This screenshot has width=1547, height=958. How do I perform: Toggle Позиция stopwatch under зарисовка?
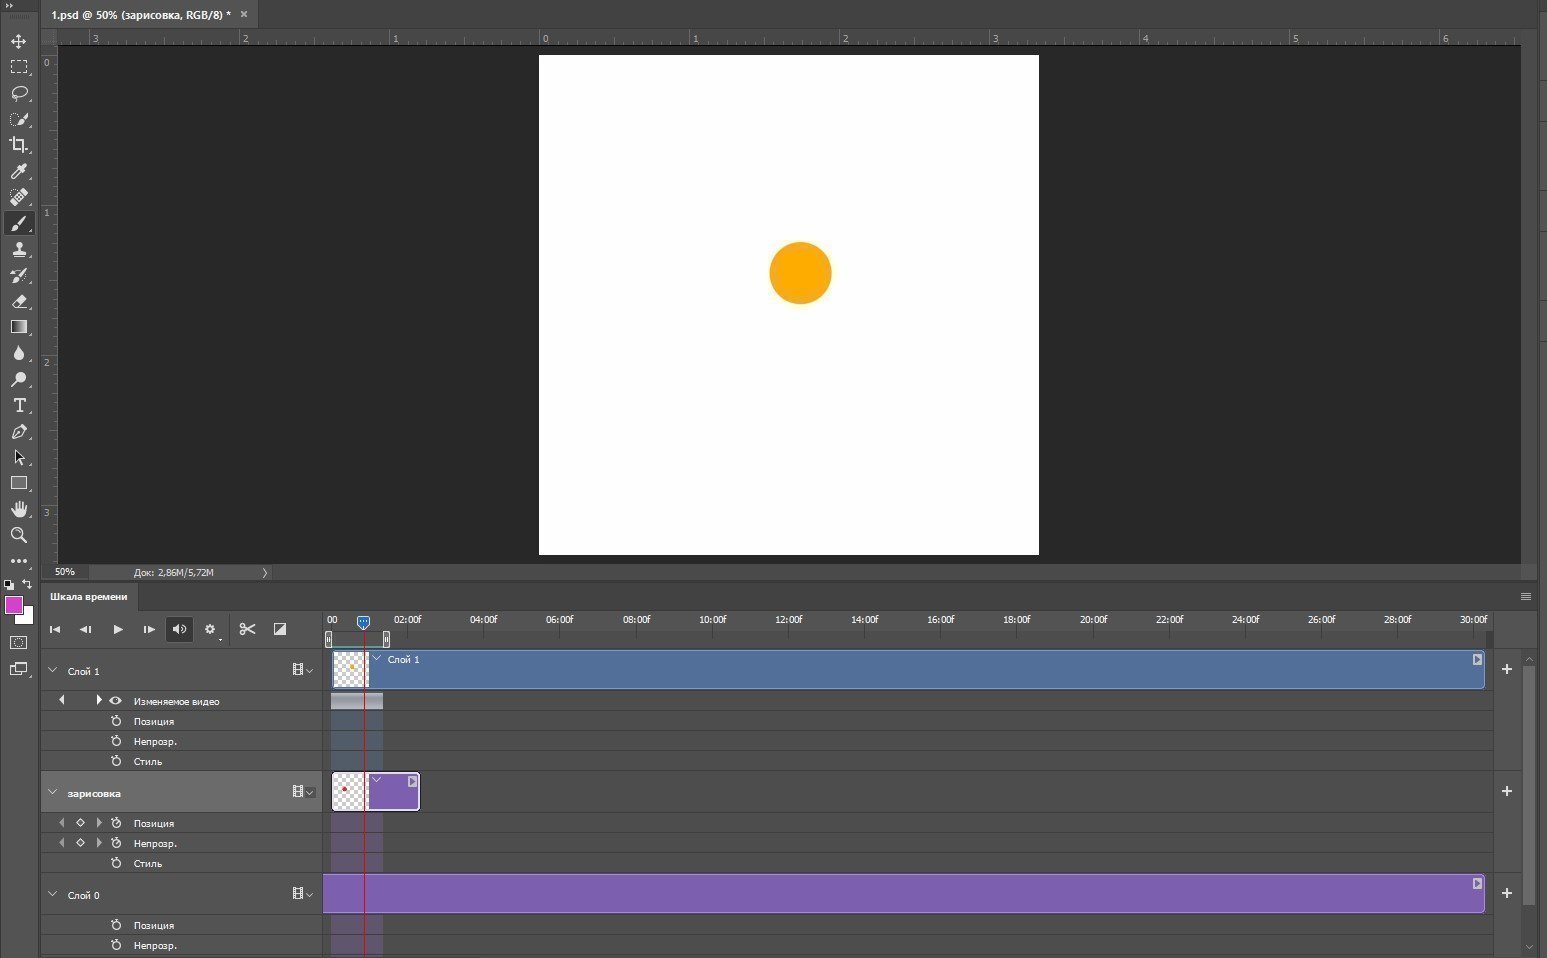pos(116,823)
